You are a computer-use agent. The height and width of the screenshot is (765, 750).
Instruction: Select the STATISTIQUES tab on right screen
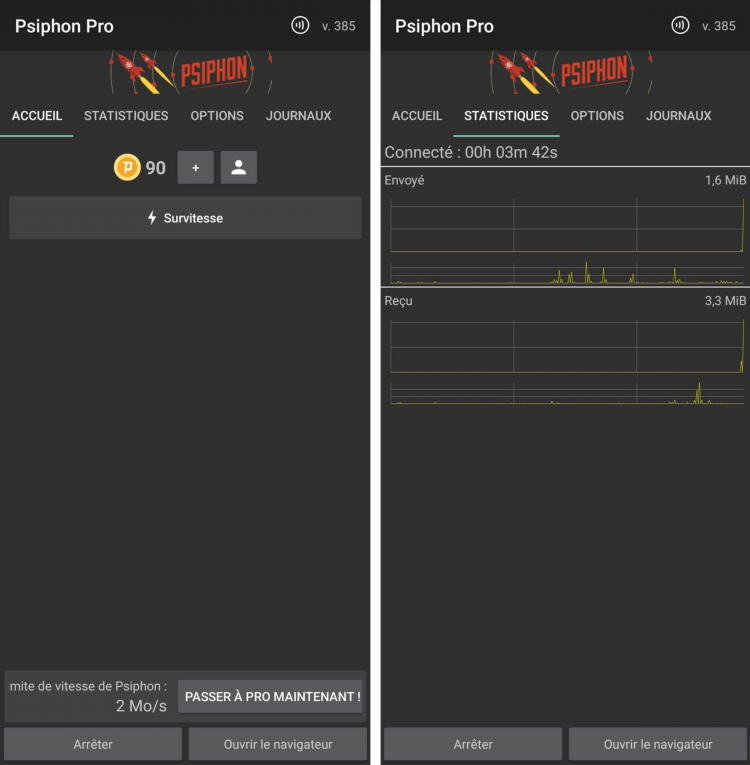point(506,116)
